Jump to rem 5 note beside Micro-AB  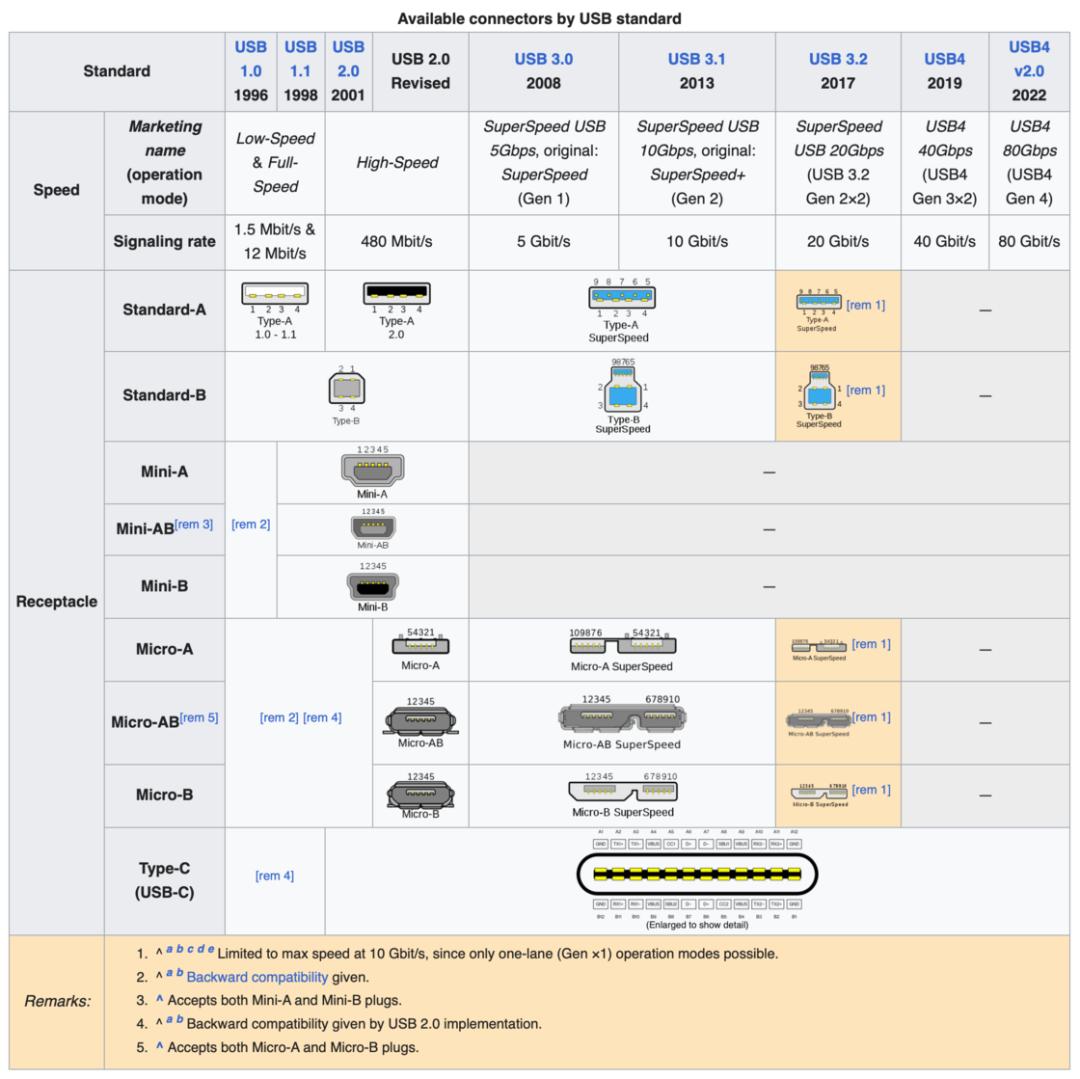tap(199, 717)
